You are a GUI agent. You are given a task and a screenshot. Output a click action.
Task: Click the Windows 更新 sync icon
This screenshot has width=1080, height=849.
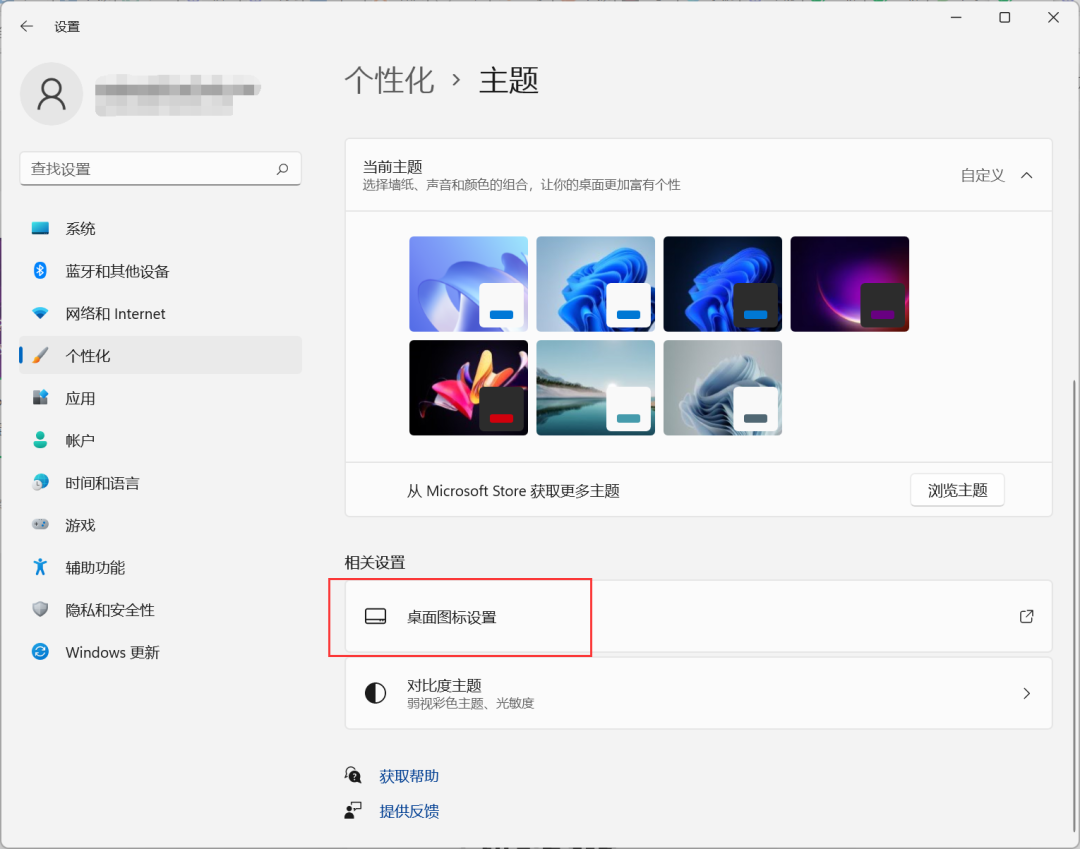click(41, 651)
